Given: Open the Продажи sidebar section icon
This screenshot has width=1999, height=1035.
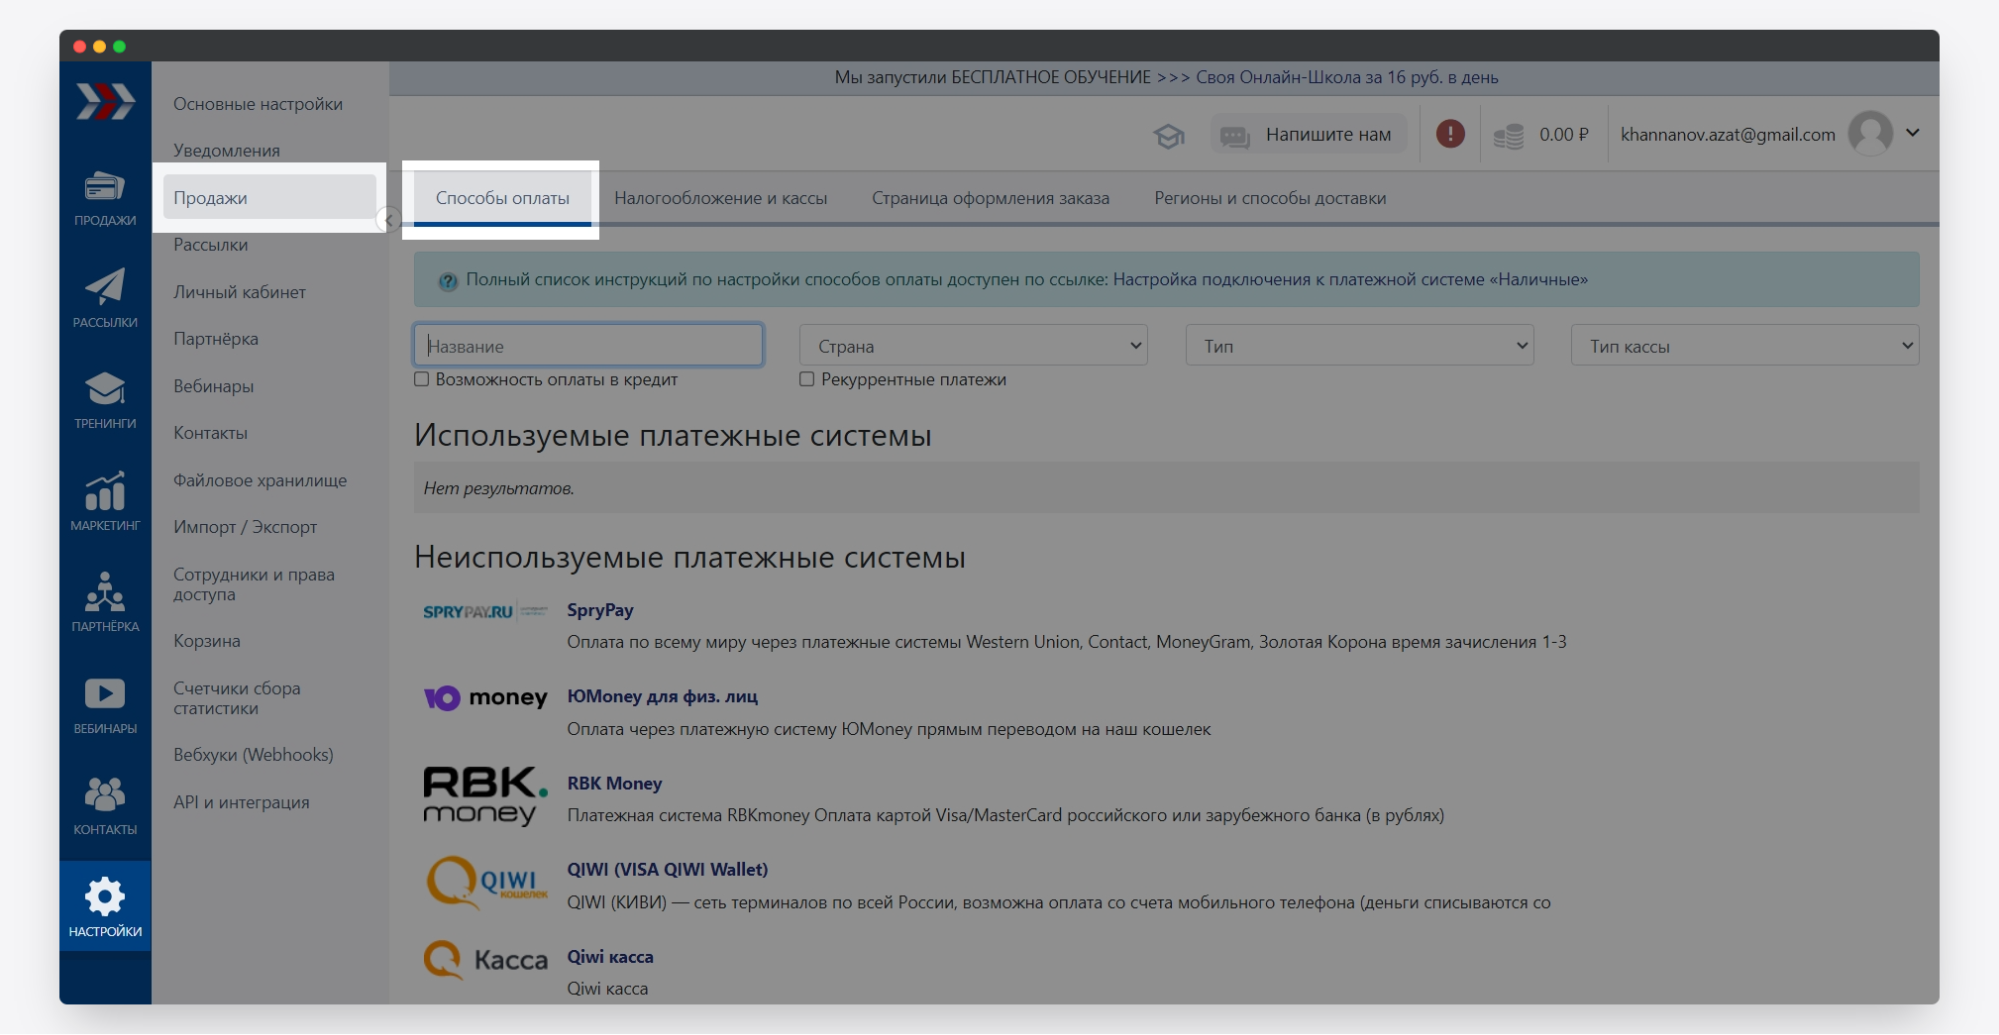Looking at the screenshot, I should tap(104, 189).
